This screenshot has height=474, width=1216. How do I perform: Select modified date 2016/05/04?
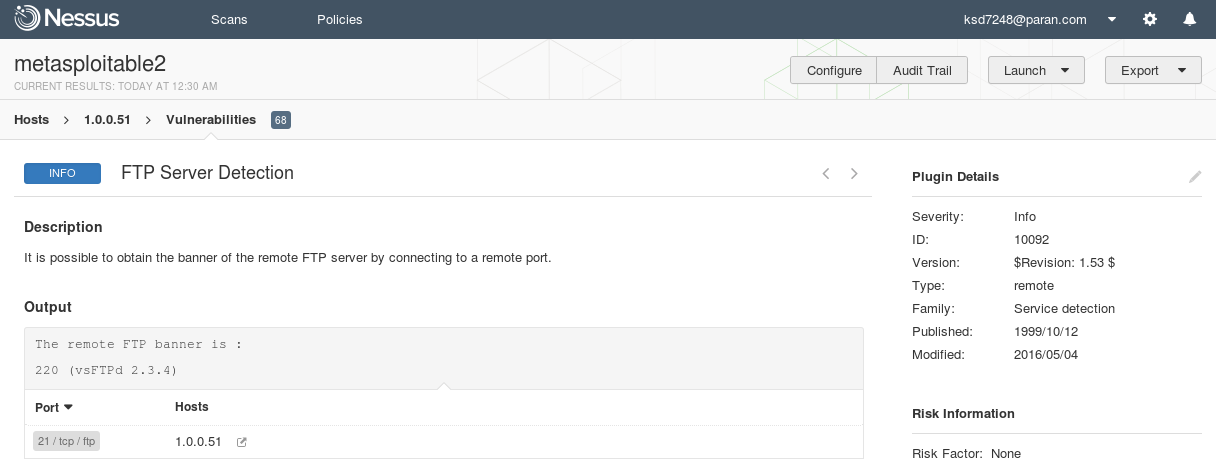[x=1046, y=354]
